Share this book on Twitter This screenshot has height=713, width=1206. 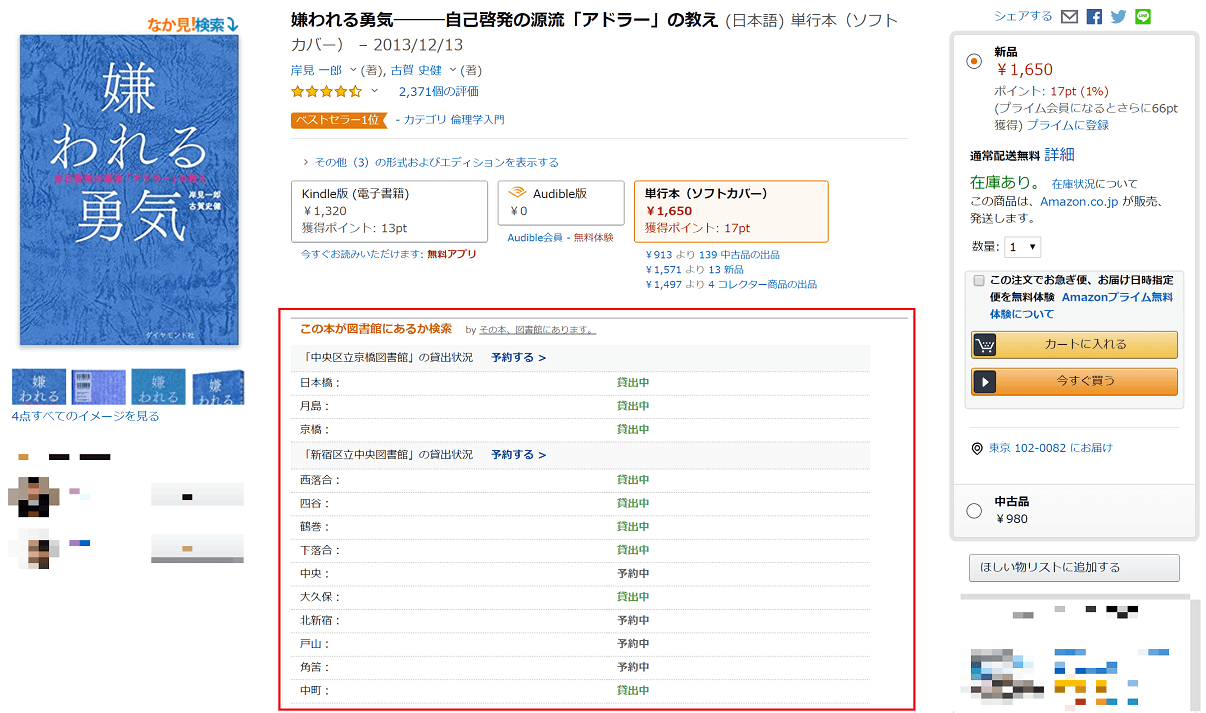point(1119,17)
